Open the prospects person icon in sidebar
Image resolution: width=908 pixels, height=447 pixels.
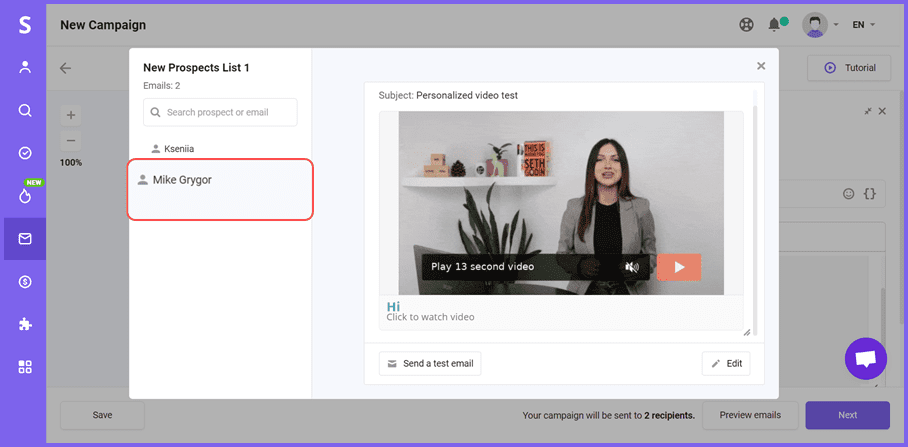(25, 68)
